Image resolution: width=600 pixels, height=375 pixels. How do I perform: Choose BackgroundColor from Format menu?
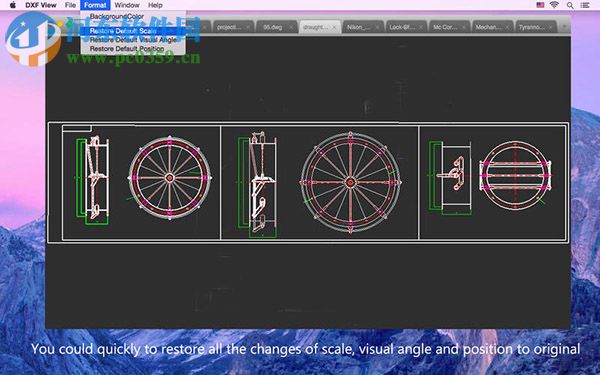coord(133,16)
